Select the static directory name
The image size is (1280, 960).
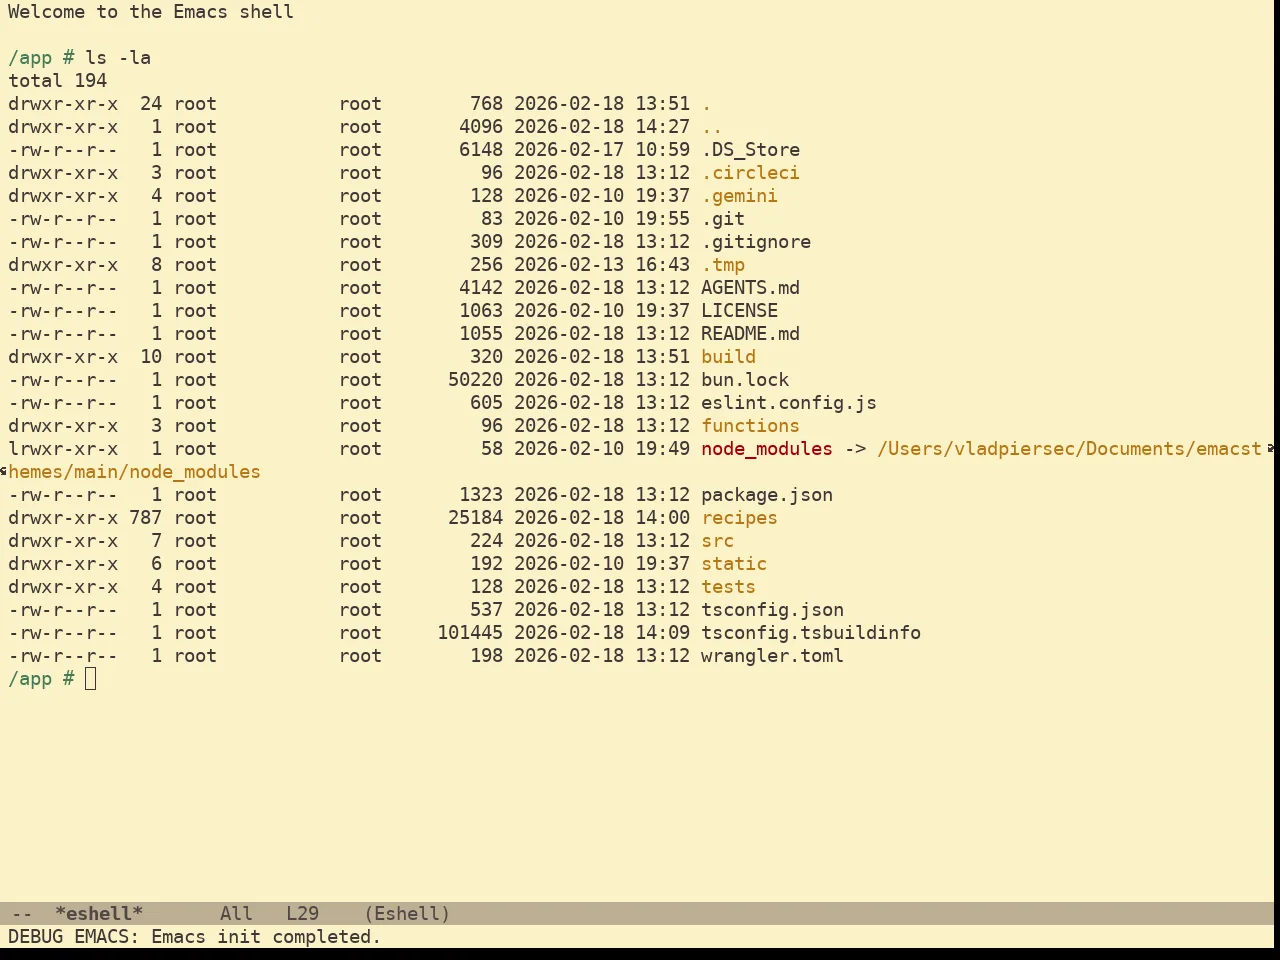tap(734, 564)
